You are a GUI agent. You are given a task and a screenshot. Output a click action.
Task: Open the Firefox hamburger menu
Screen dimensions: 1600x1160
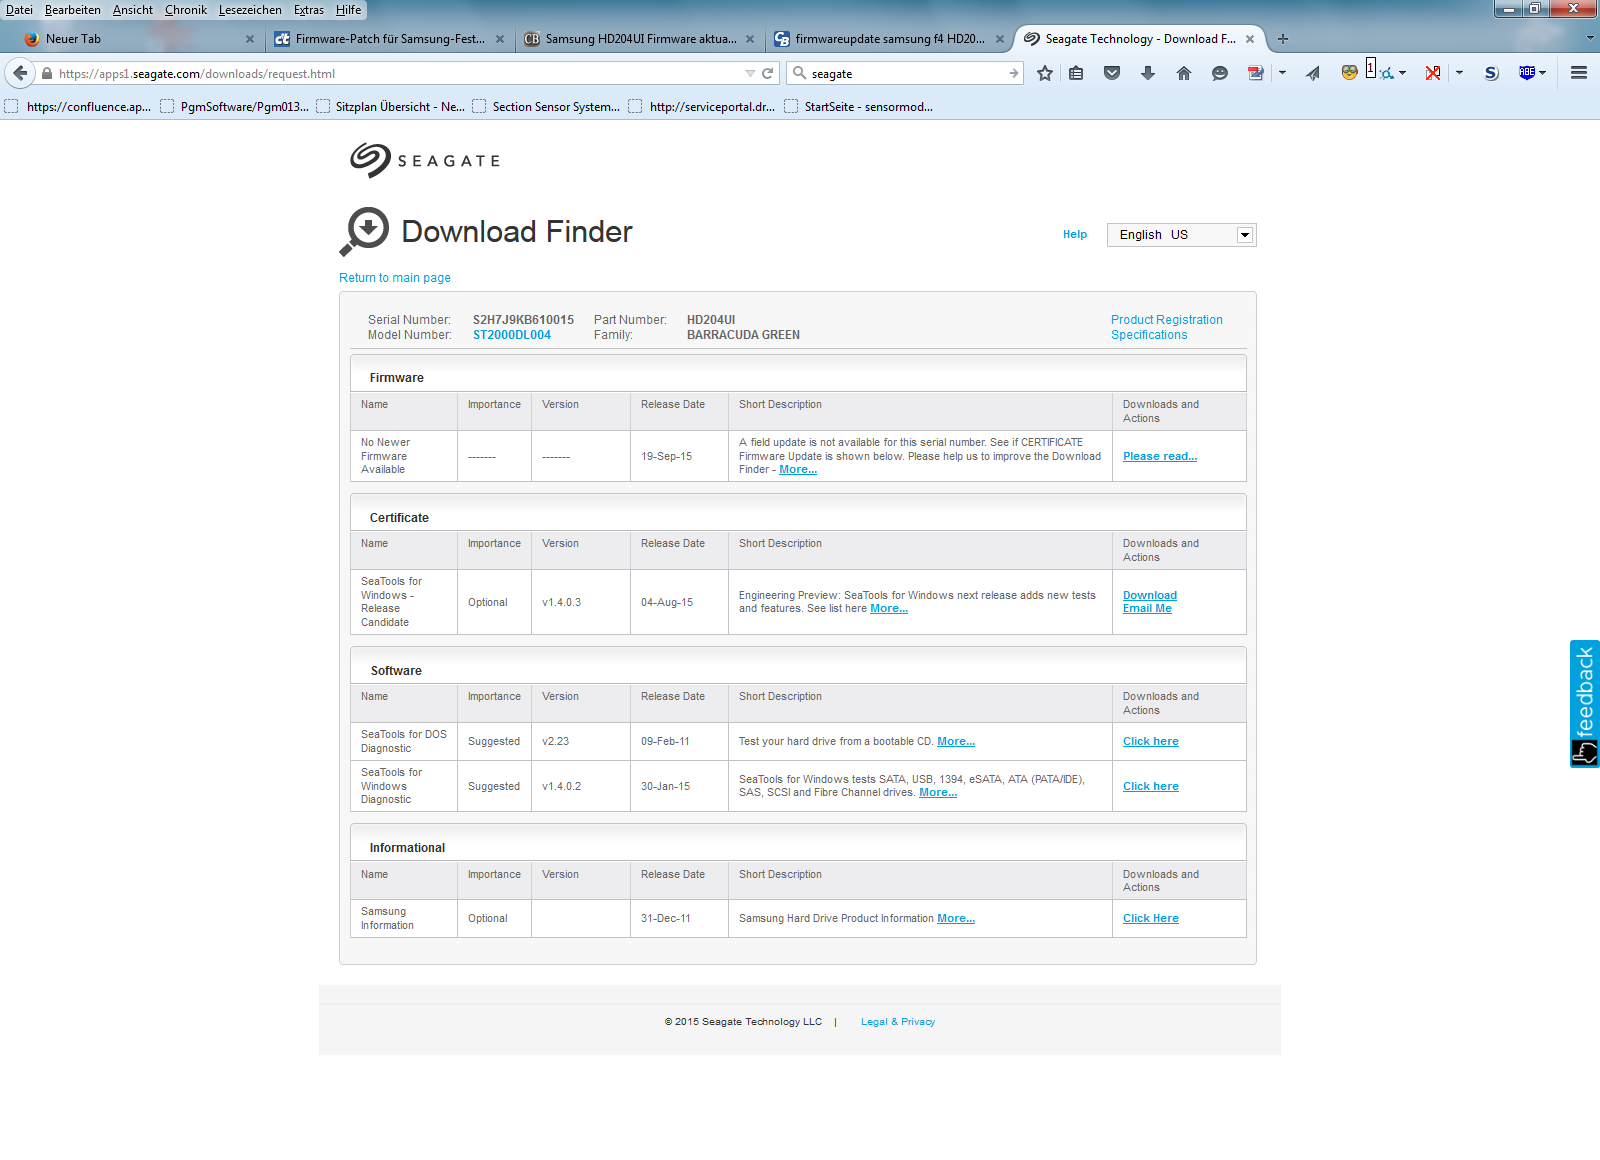pos(1579,73)
